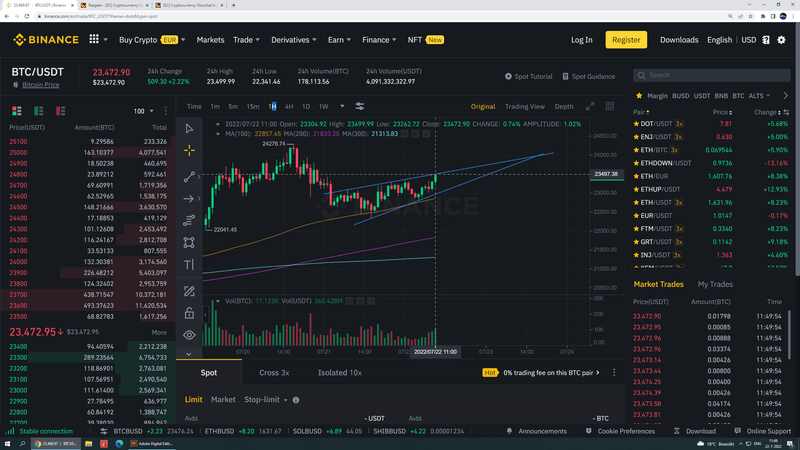Open the Finance dropdown menu
Screen dimensions: 800x450
click(379, 40)
